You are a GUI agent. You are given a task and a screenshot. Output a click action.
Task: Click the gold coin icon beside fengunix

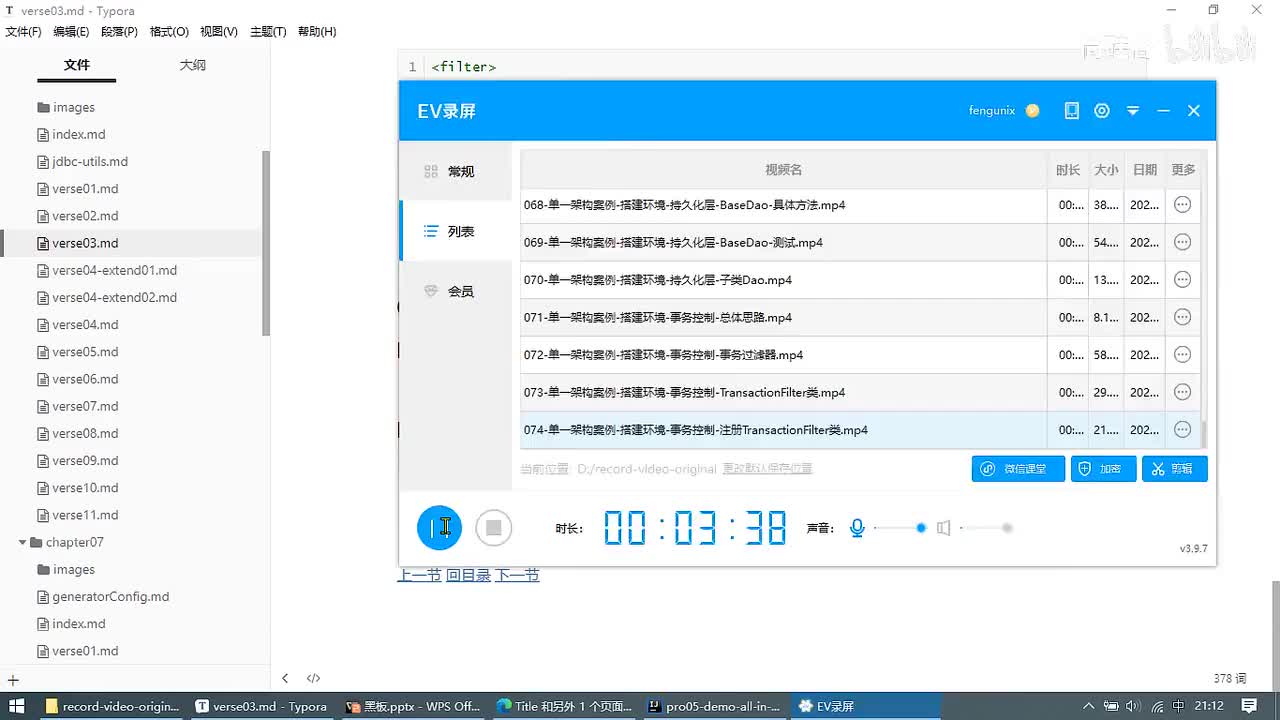1032,111
